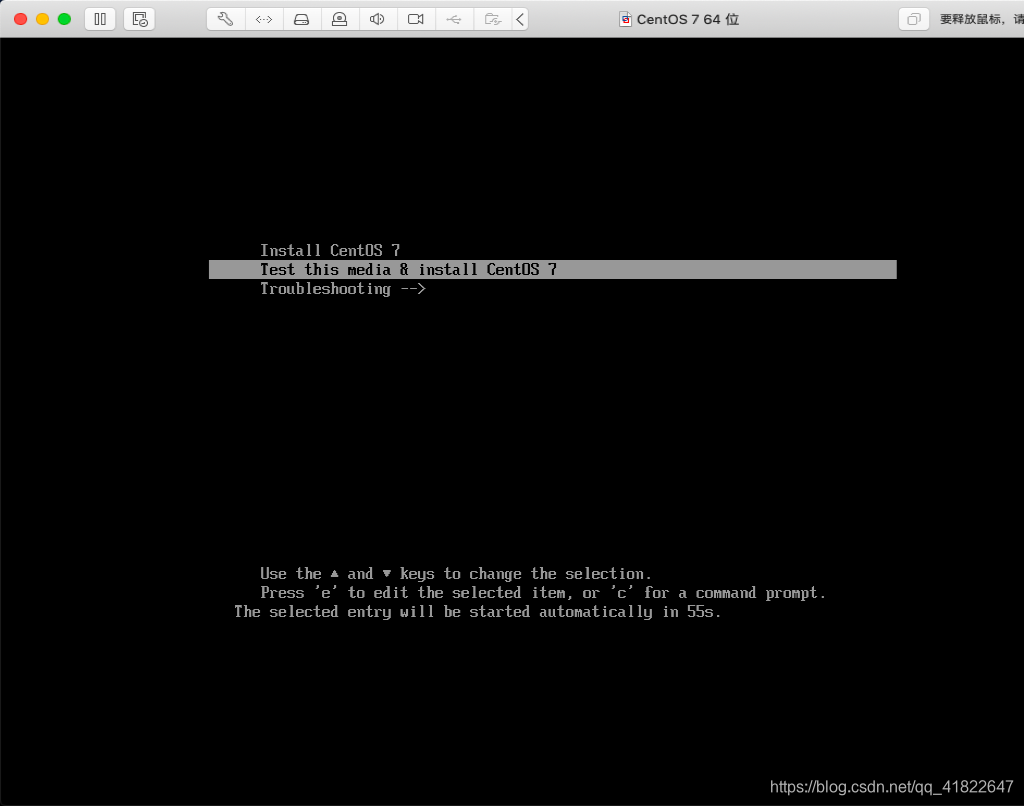Click the 'Use the ▲ and ▼ keys' hint
This screenshot has height=806, width=1024.
coord(456,573)
